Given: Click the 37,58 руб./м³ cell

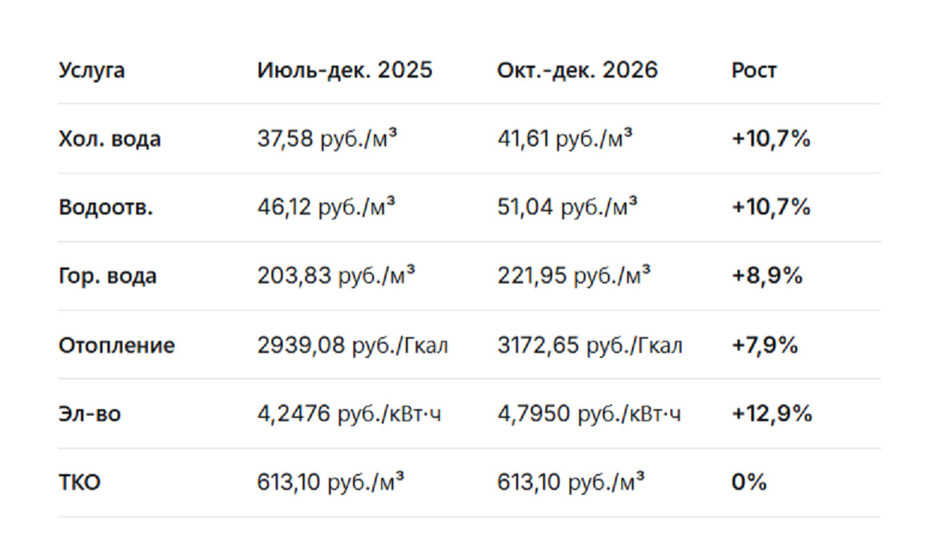Looking at the screenshot, I should (327, 139).
